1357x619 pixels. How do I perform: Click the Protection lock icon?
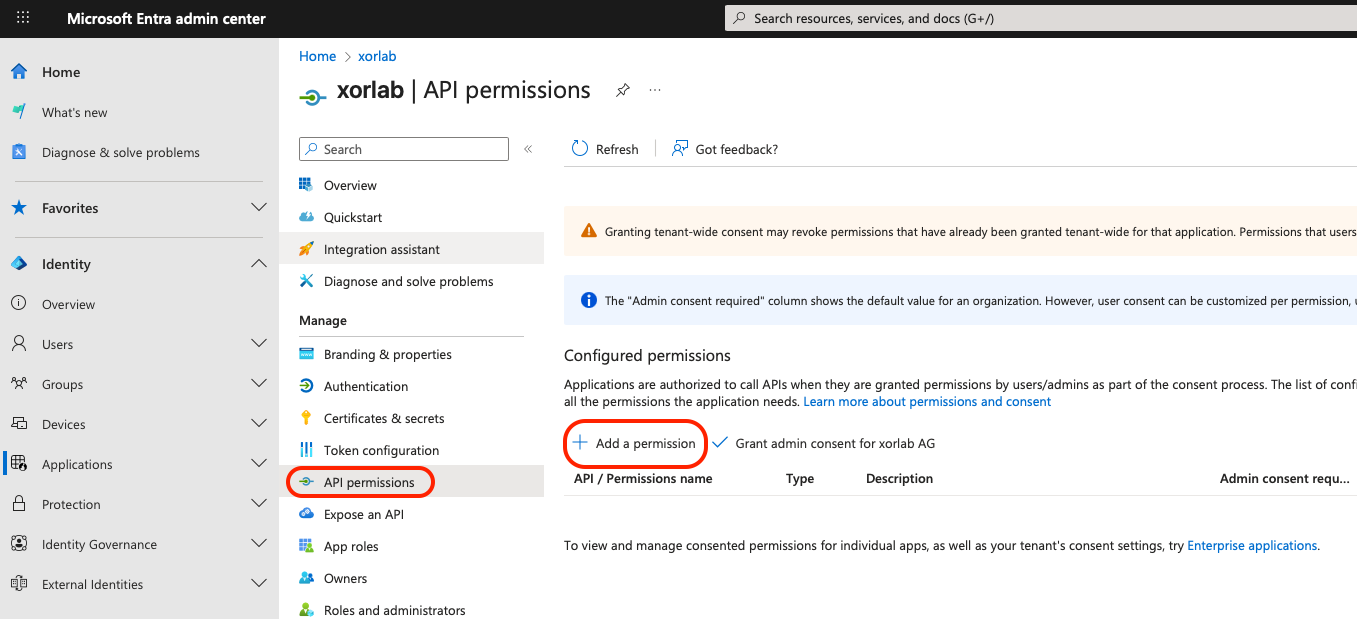(x=19, y=504)
